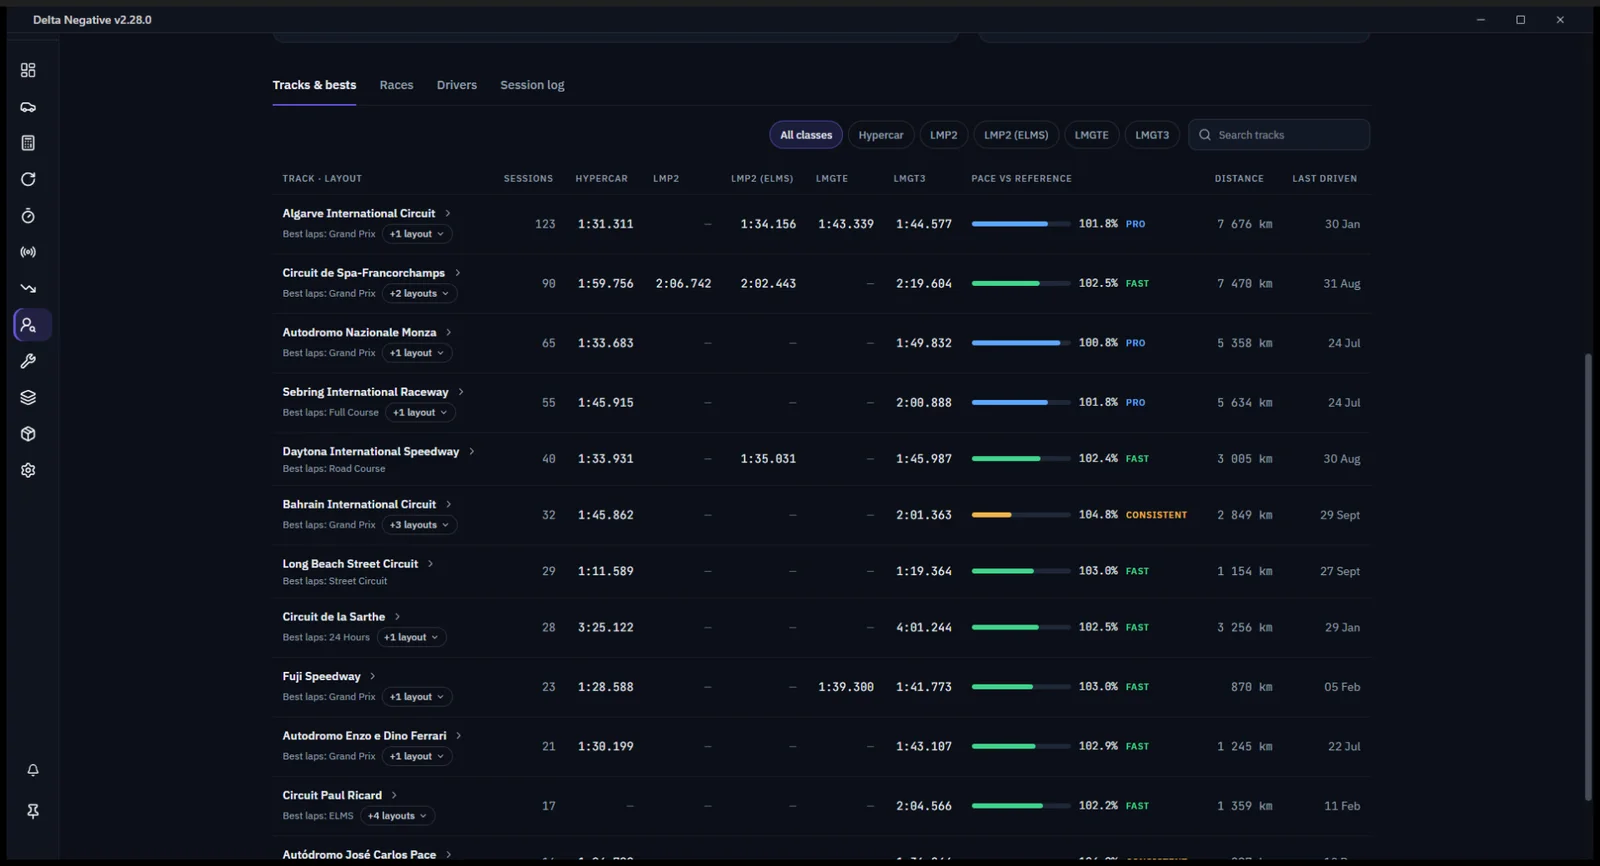Open Autodromo Nazionale Monza track
The height and width of the screenshot is (866, 1600).
tap(359, 332)
